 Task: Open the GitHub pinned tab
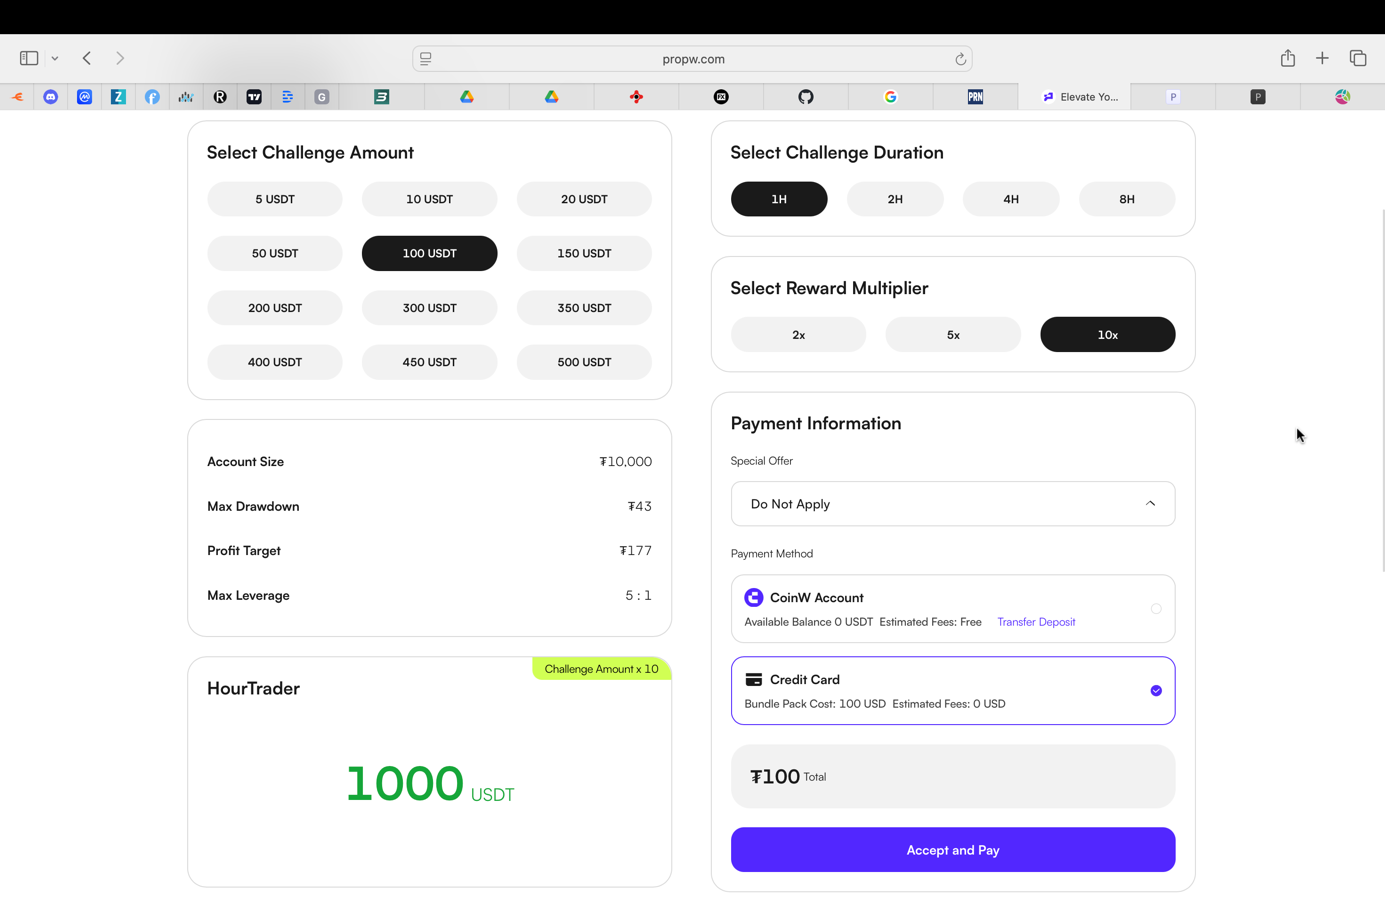(x=806, y=97)
